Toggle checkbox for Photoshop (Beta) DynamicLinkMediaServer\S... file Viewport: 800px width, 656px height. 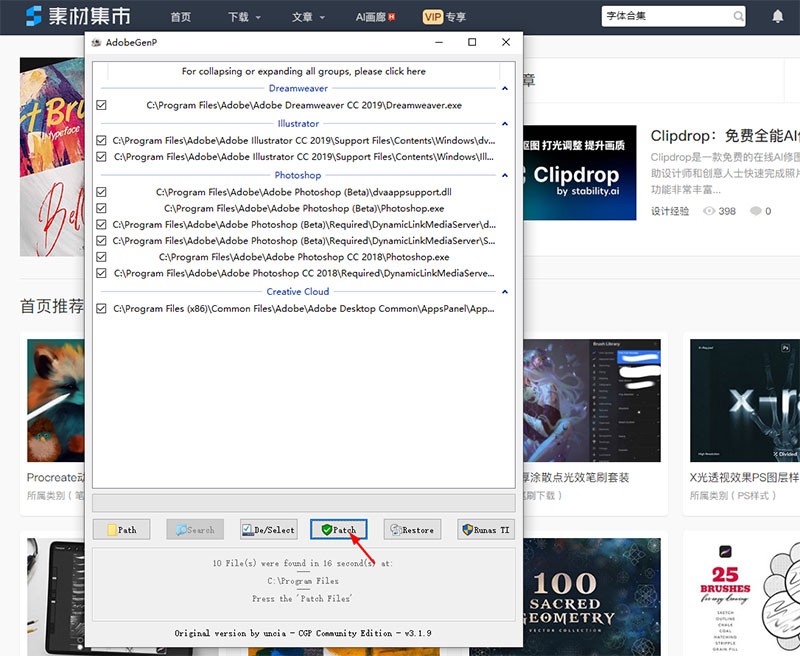click(x=102, y=241)
